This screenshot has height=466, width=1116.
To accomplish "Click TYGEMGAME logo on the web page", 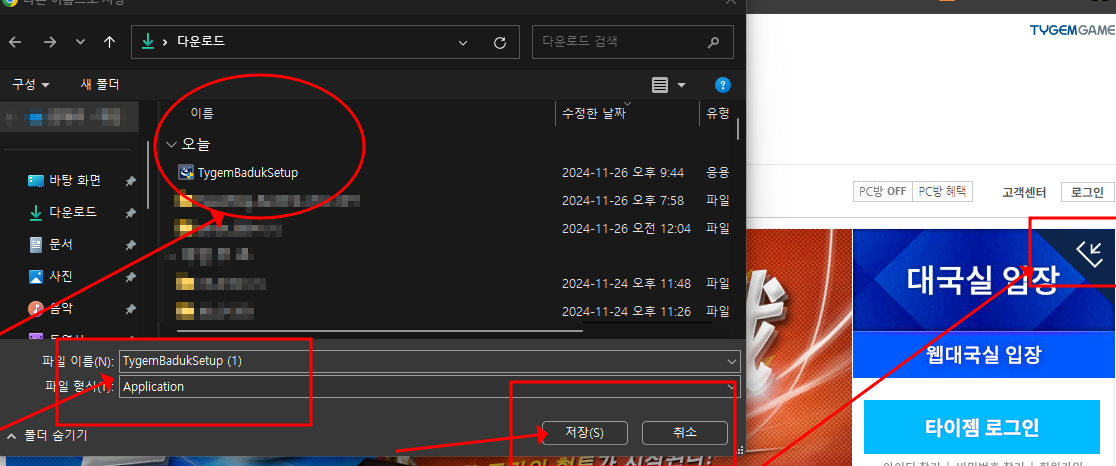I will point(1072,30).
